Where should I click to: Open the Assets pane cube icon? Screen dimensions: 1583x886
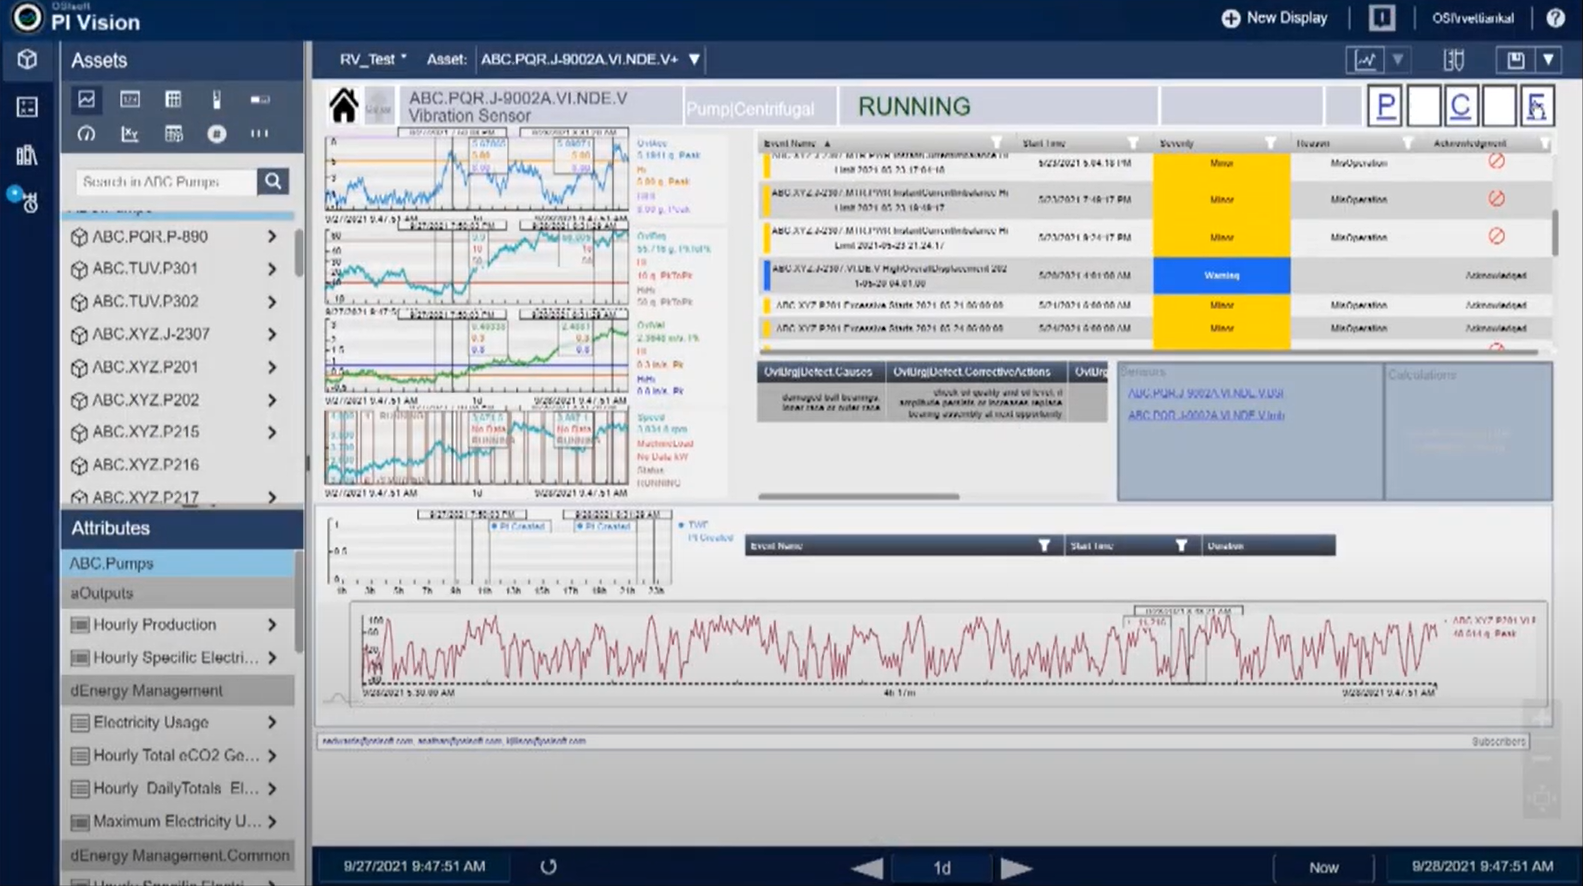27,60
